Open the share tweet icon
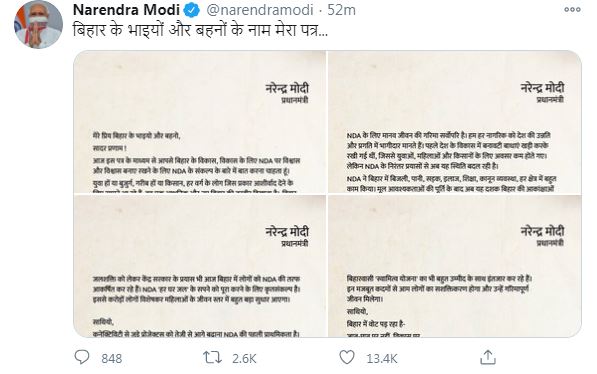This screenshot has height=374, width=597. (x=488, y=357)
